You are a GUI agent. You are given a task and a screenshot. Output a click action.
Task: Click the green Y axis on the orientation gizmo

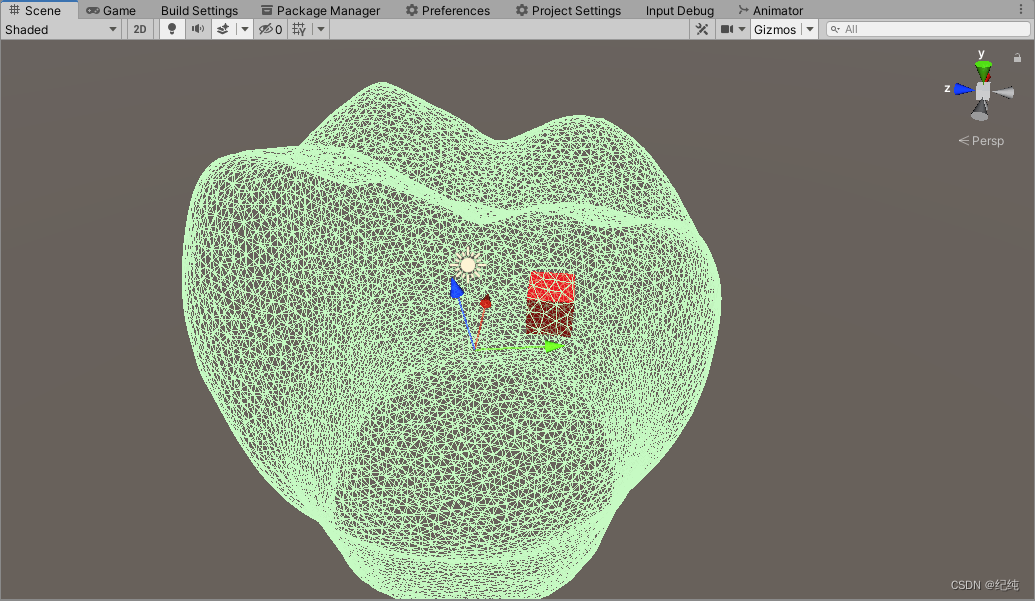982,66
